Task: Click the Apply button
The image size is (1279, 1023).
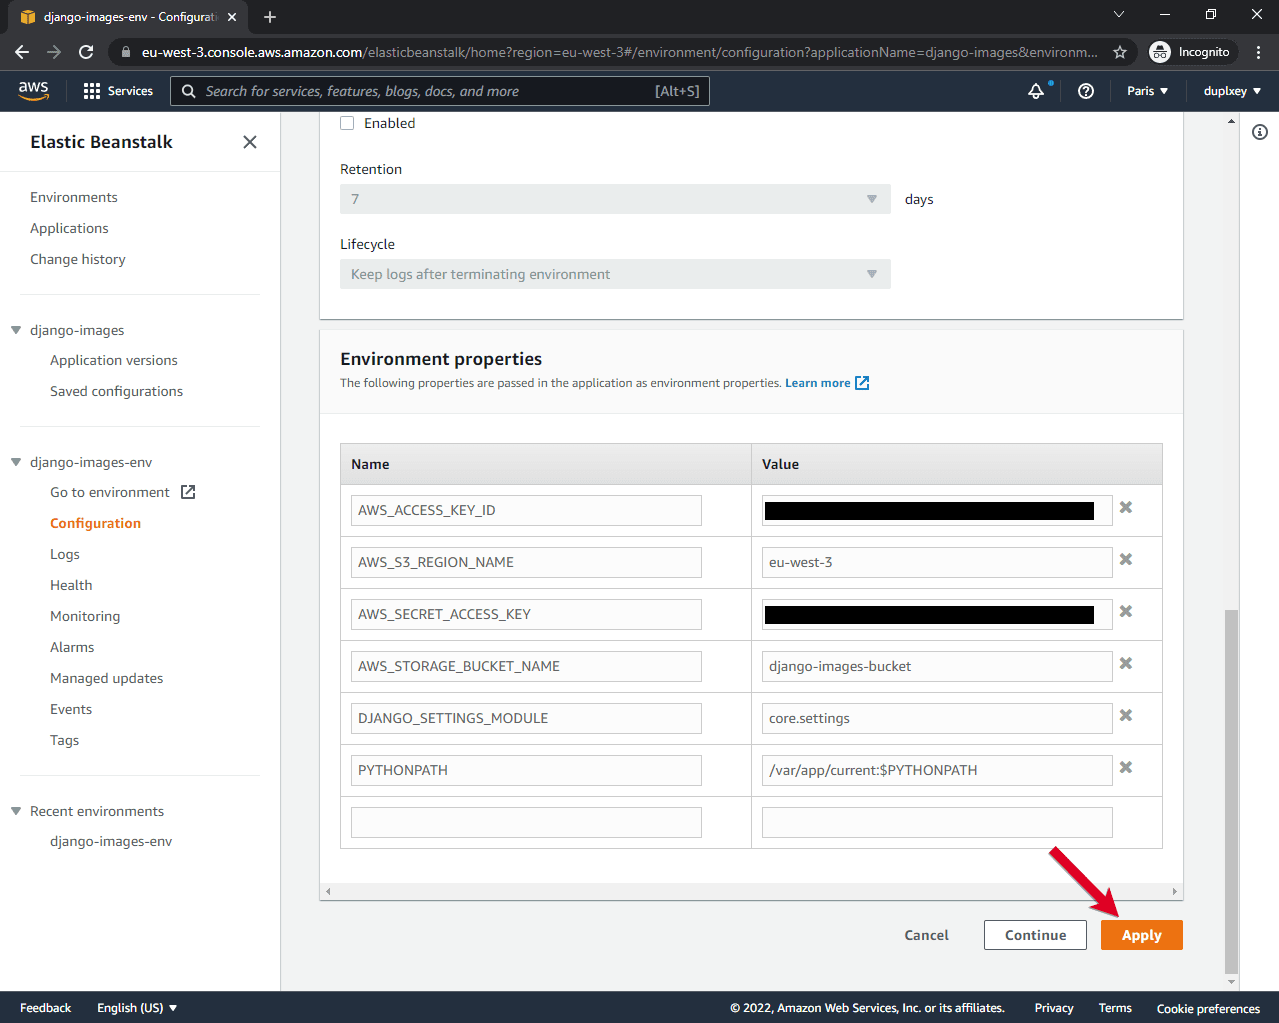Action: point(1141,934)
